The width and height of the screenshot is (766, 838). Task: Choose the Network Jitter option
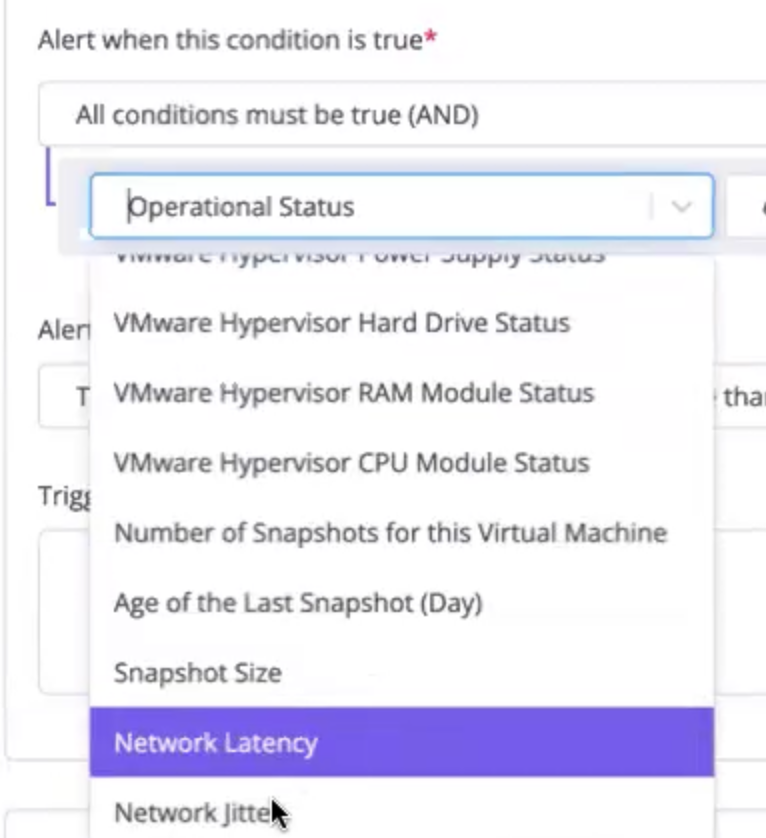click(x=402, y=812)
